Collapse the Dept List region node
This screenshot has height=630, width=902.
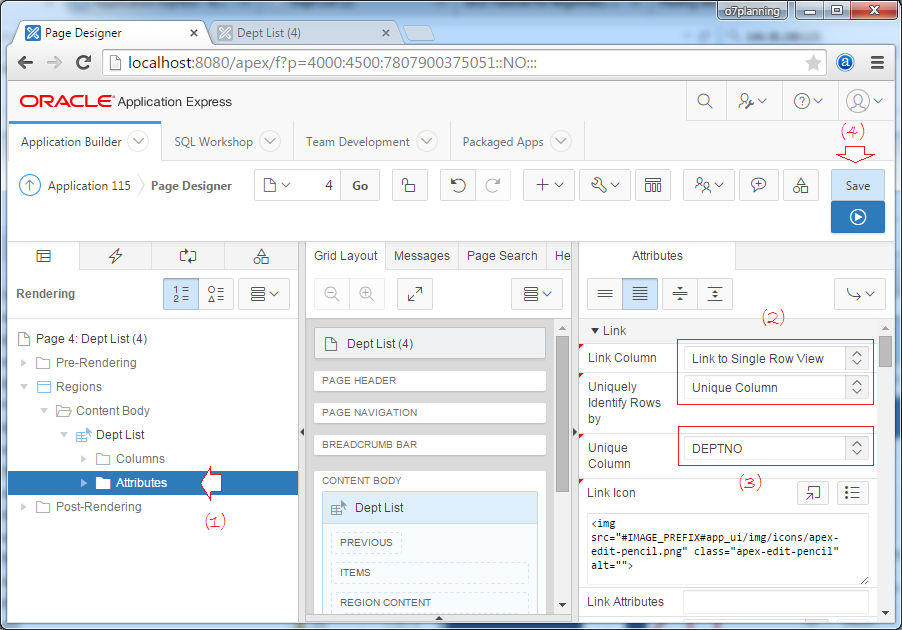tap(64, 435)
